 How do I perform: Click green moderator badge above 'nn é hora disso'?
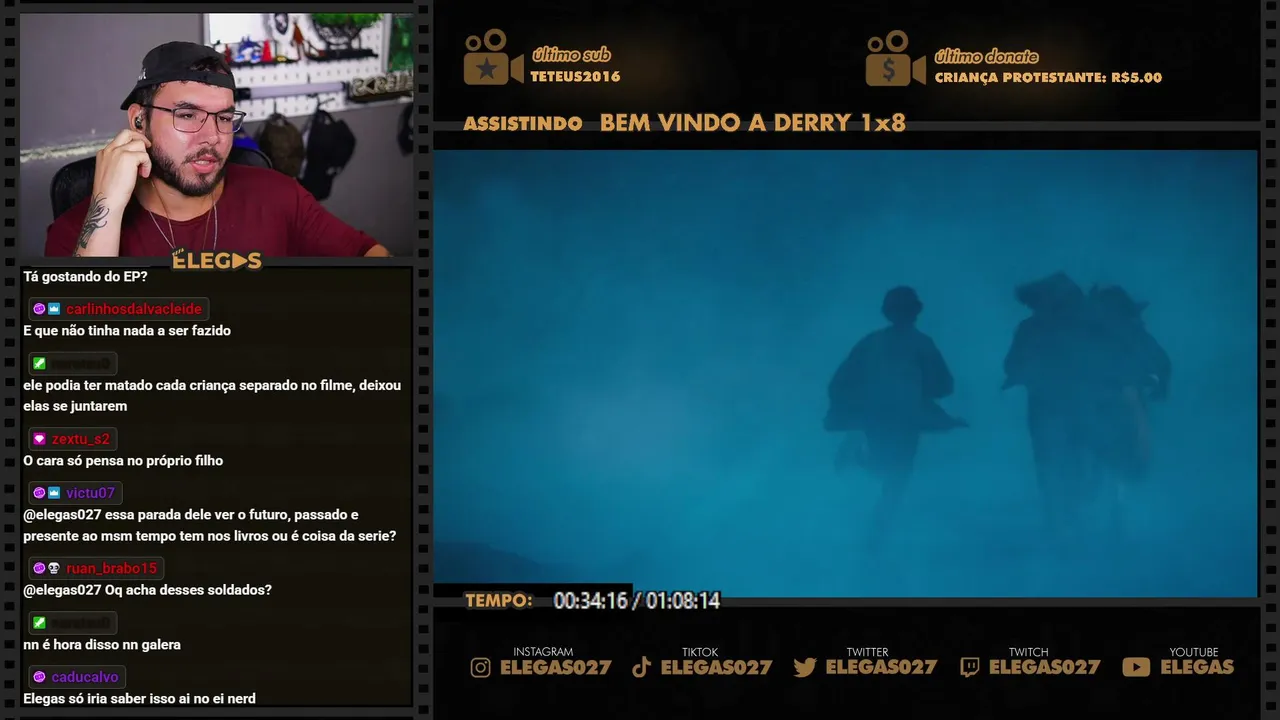tap(39, 622)
